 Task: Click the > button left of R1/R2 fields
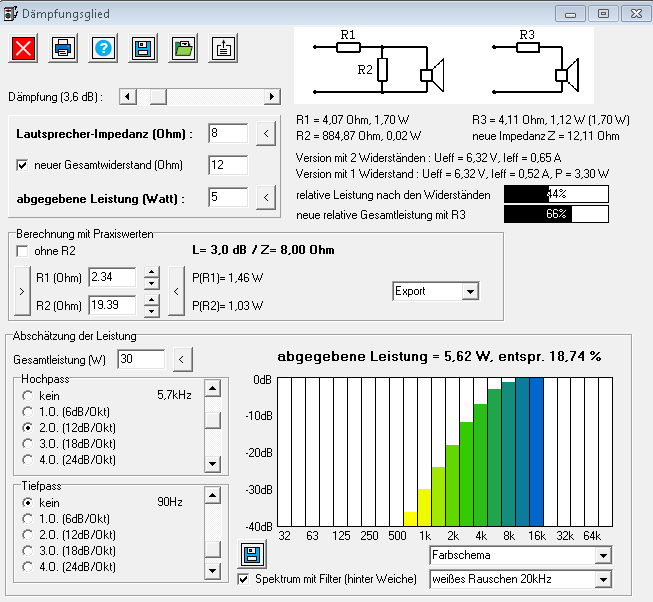coord(22,291)
